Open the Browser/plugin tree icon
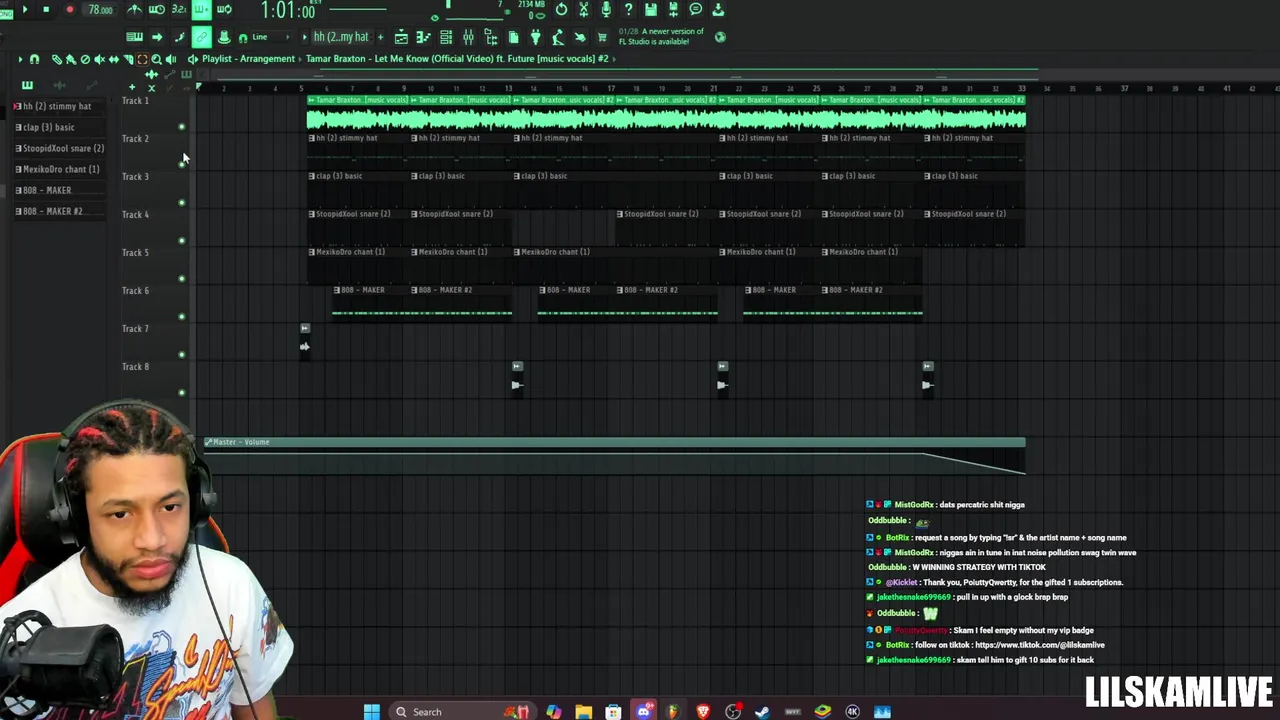The width and height of the screenshot is (1280, 720). pos(491,38)
